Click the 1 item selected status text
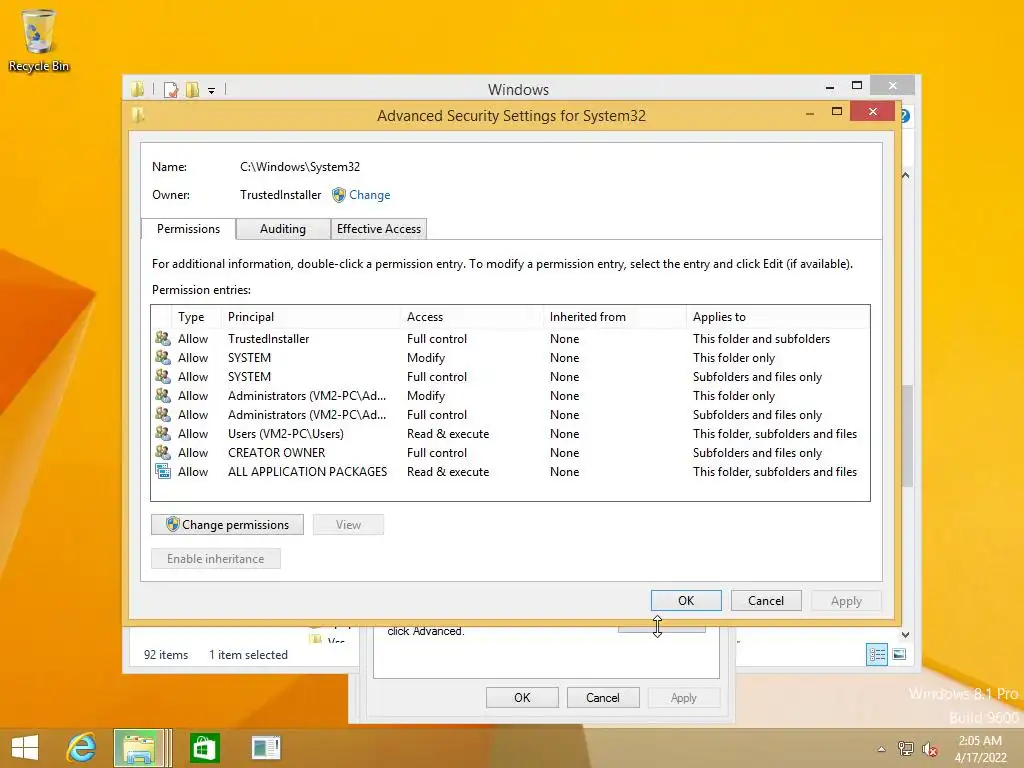The width and height of the screenshot is (1024, 768). point(248,654)
